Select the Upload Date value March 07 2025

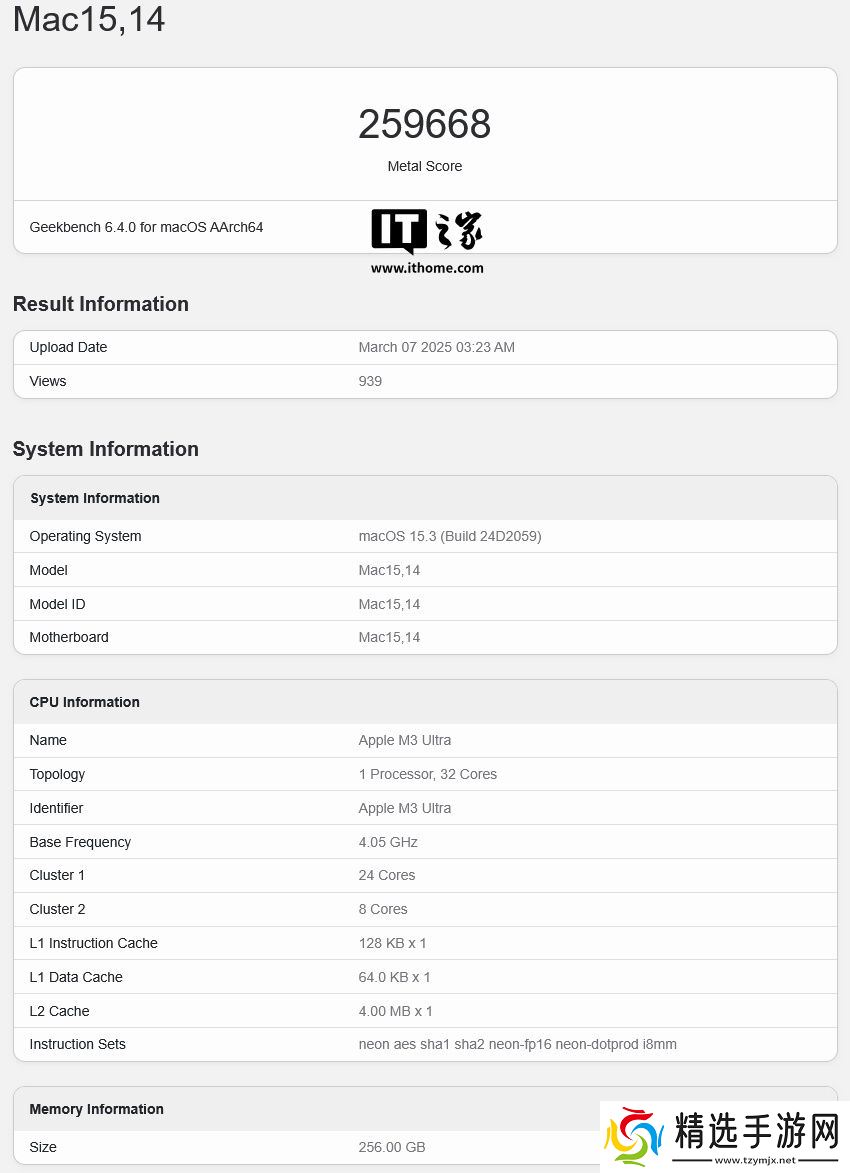pos(436,347)
